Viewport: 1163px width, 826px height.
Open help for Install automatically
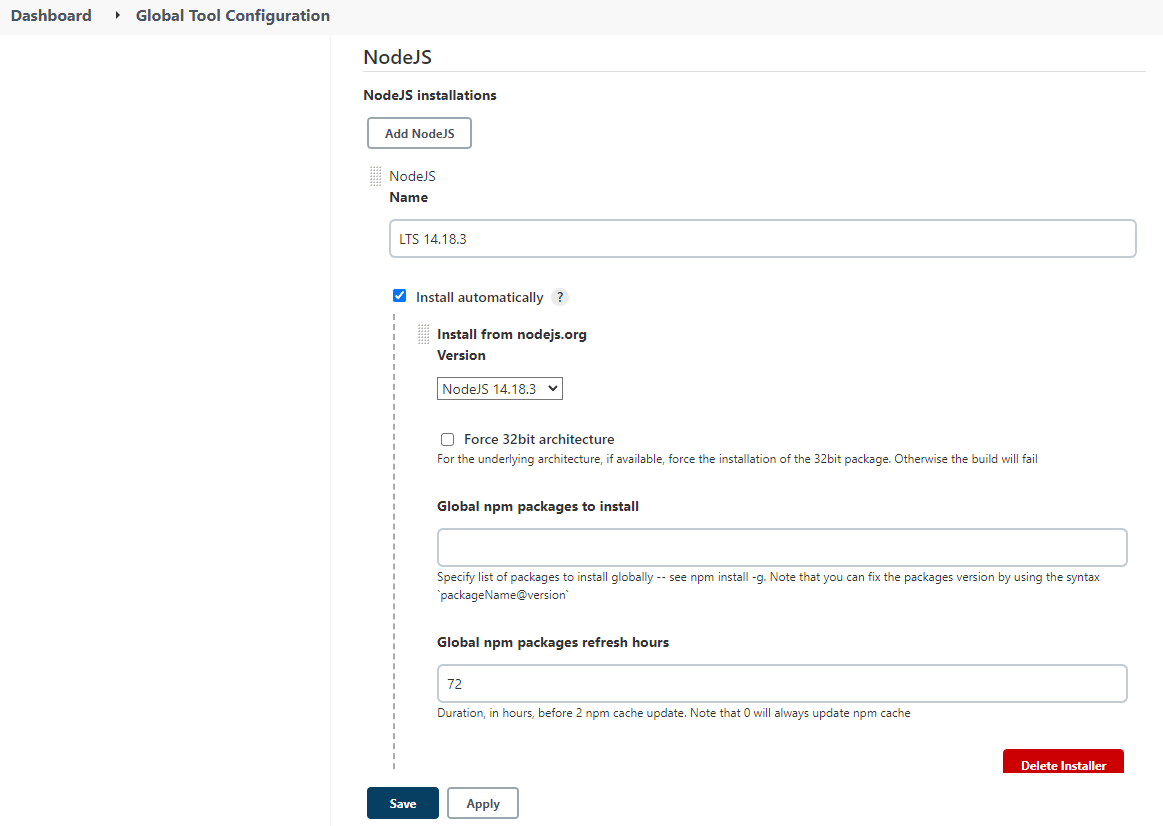pos(560,297)
